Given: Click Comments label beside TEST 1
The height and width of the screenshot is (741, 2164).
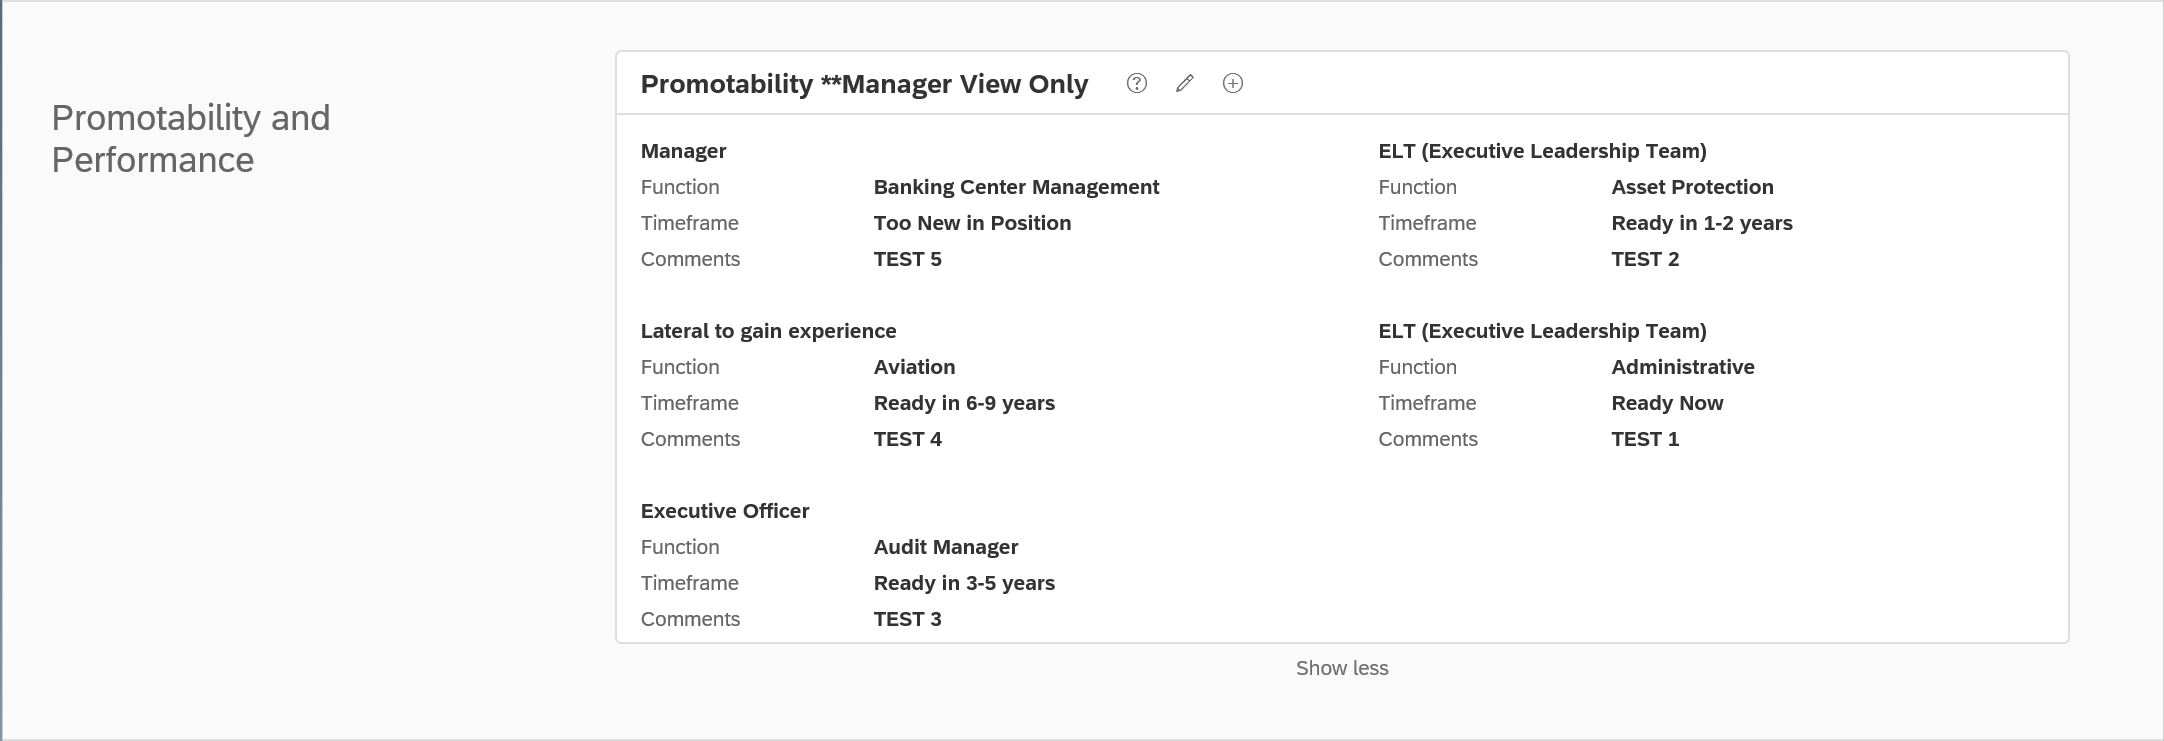Looking at the screenshot, I should 1428,439.
